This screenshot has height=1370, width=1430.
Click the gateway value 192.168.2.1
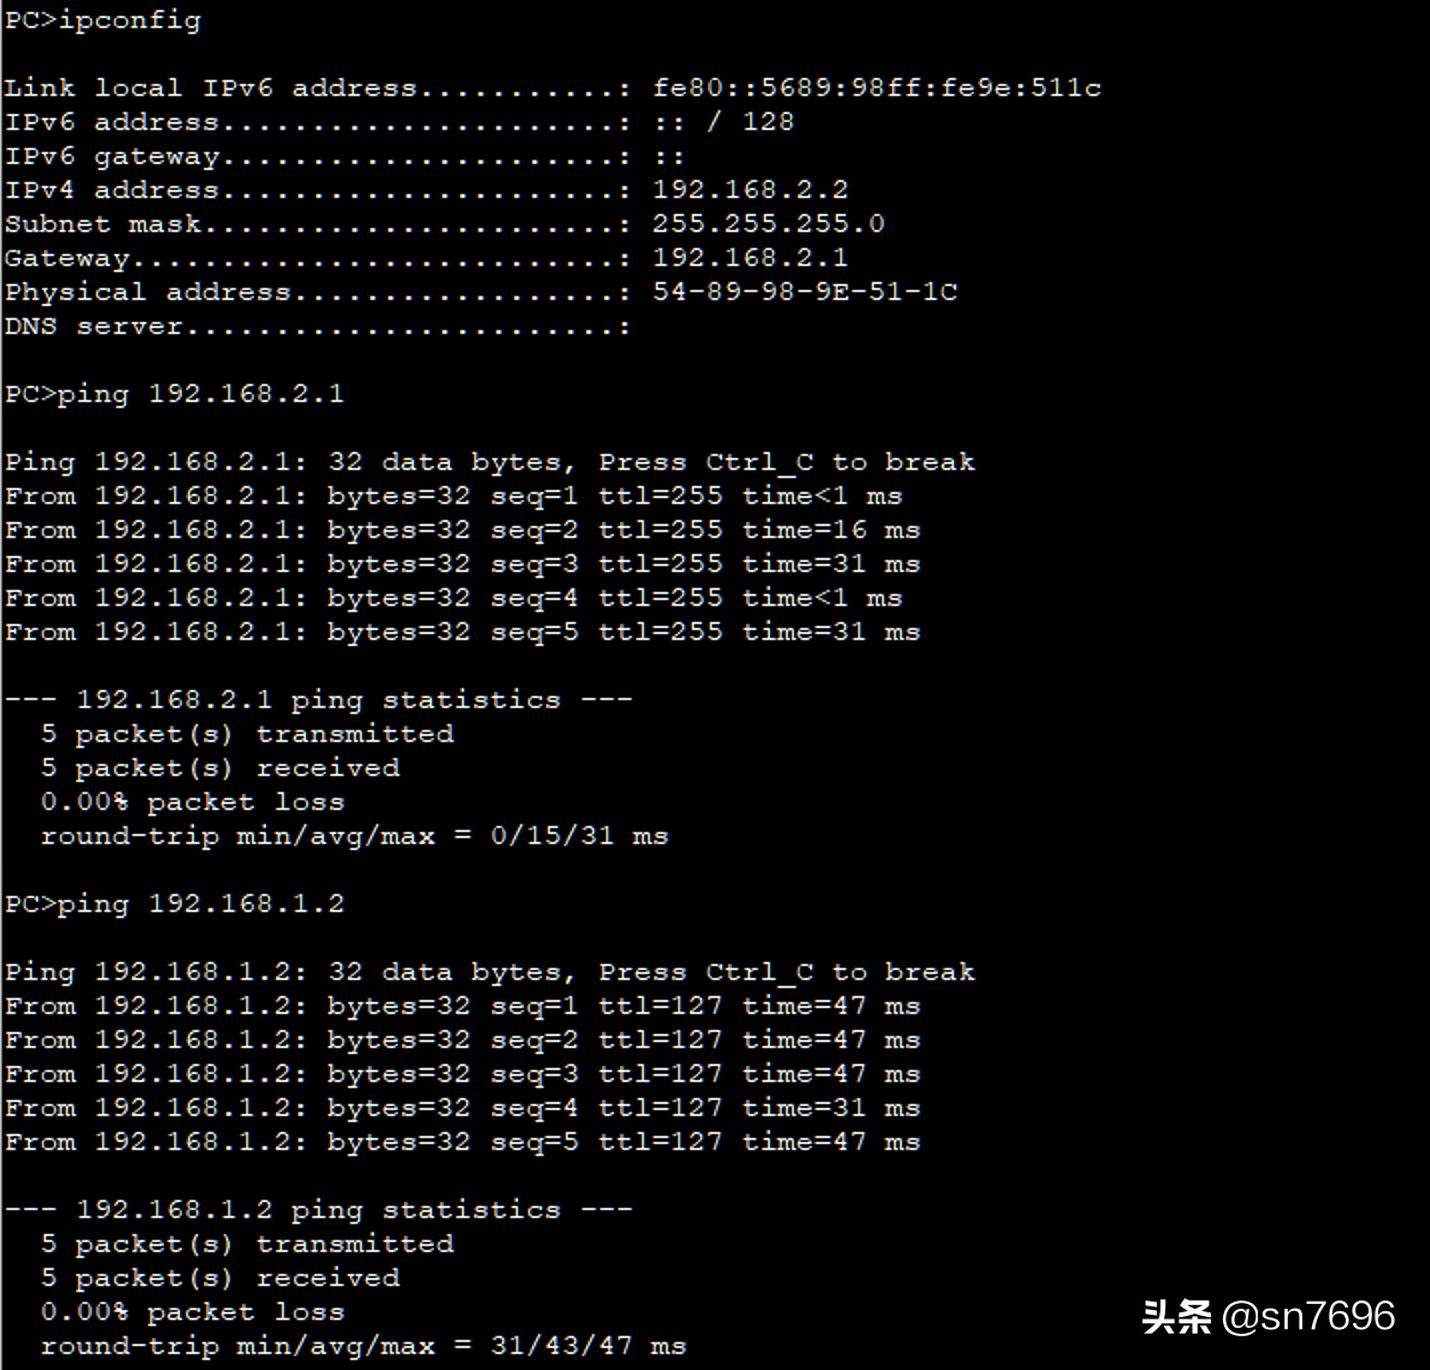coord(750,258)
